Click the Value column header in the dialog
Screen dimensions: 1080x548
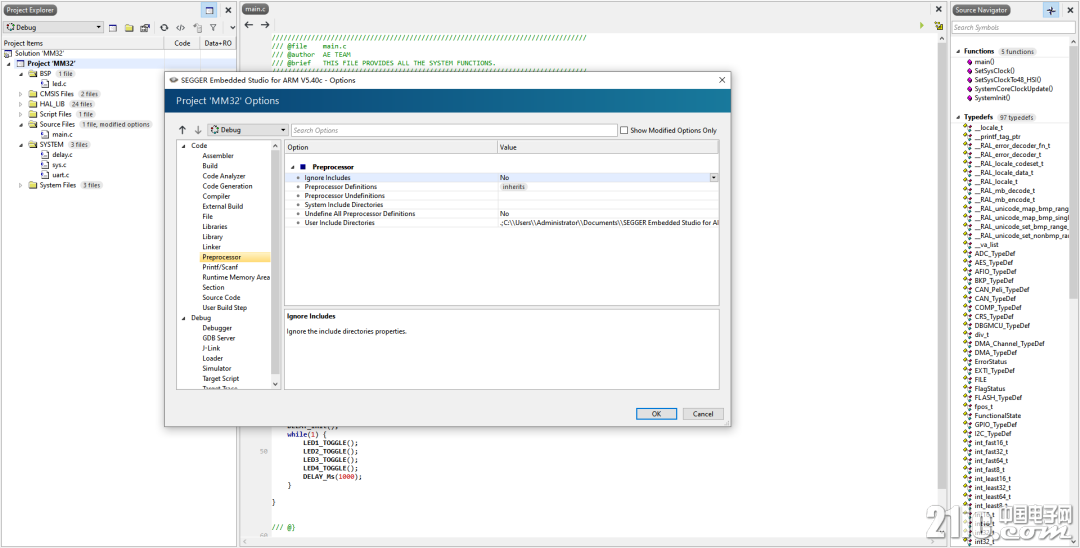[x=608, y=147]
